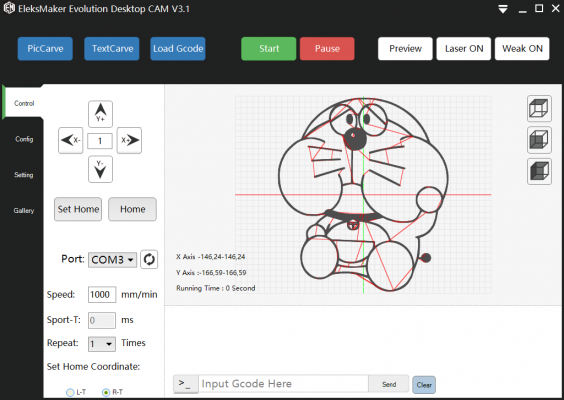Switch to half-shaded cube view
The height and width of the screenshot is (400, 564).
pos(539,140)
